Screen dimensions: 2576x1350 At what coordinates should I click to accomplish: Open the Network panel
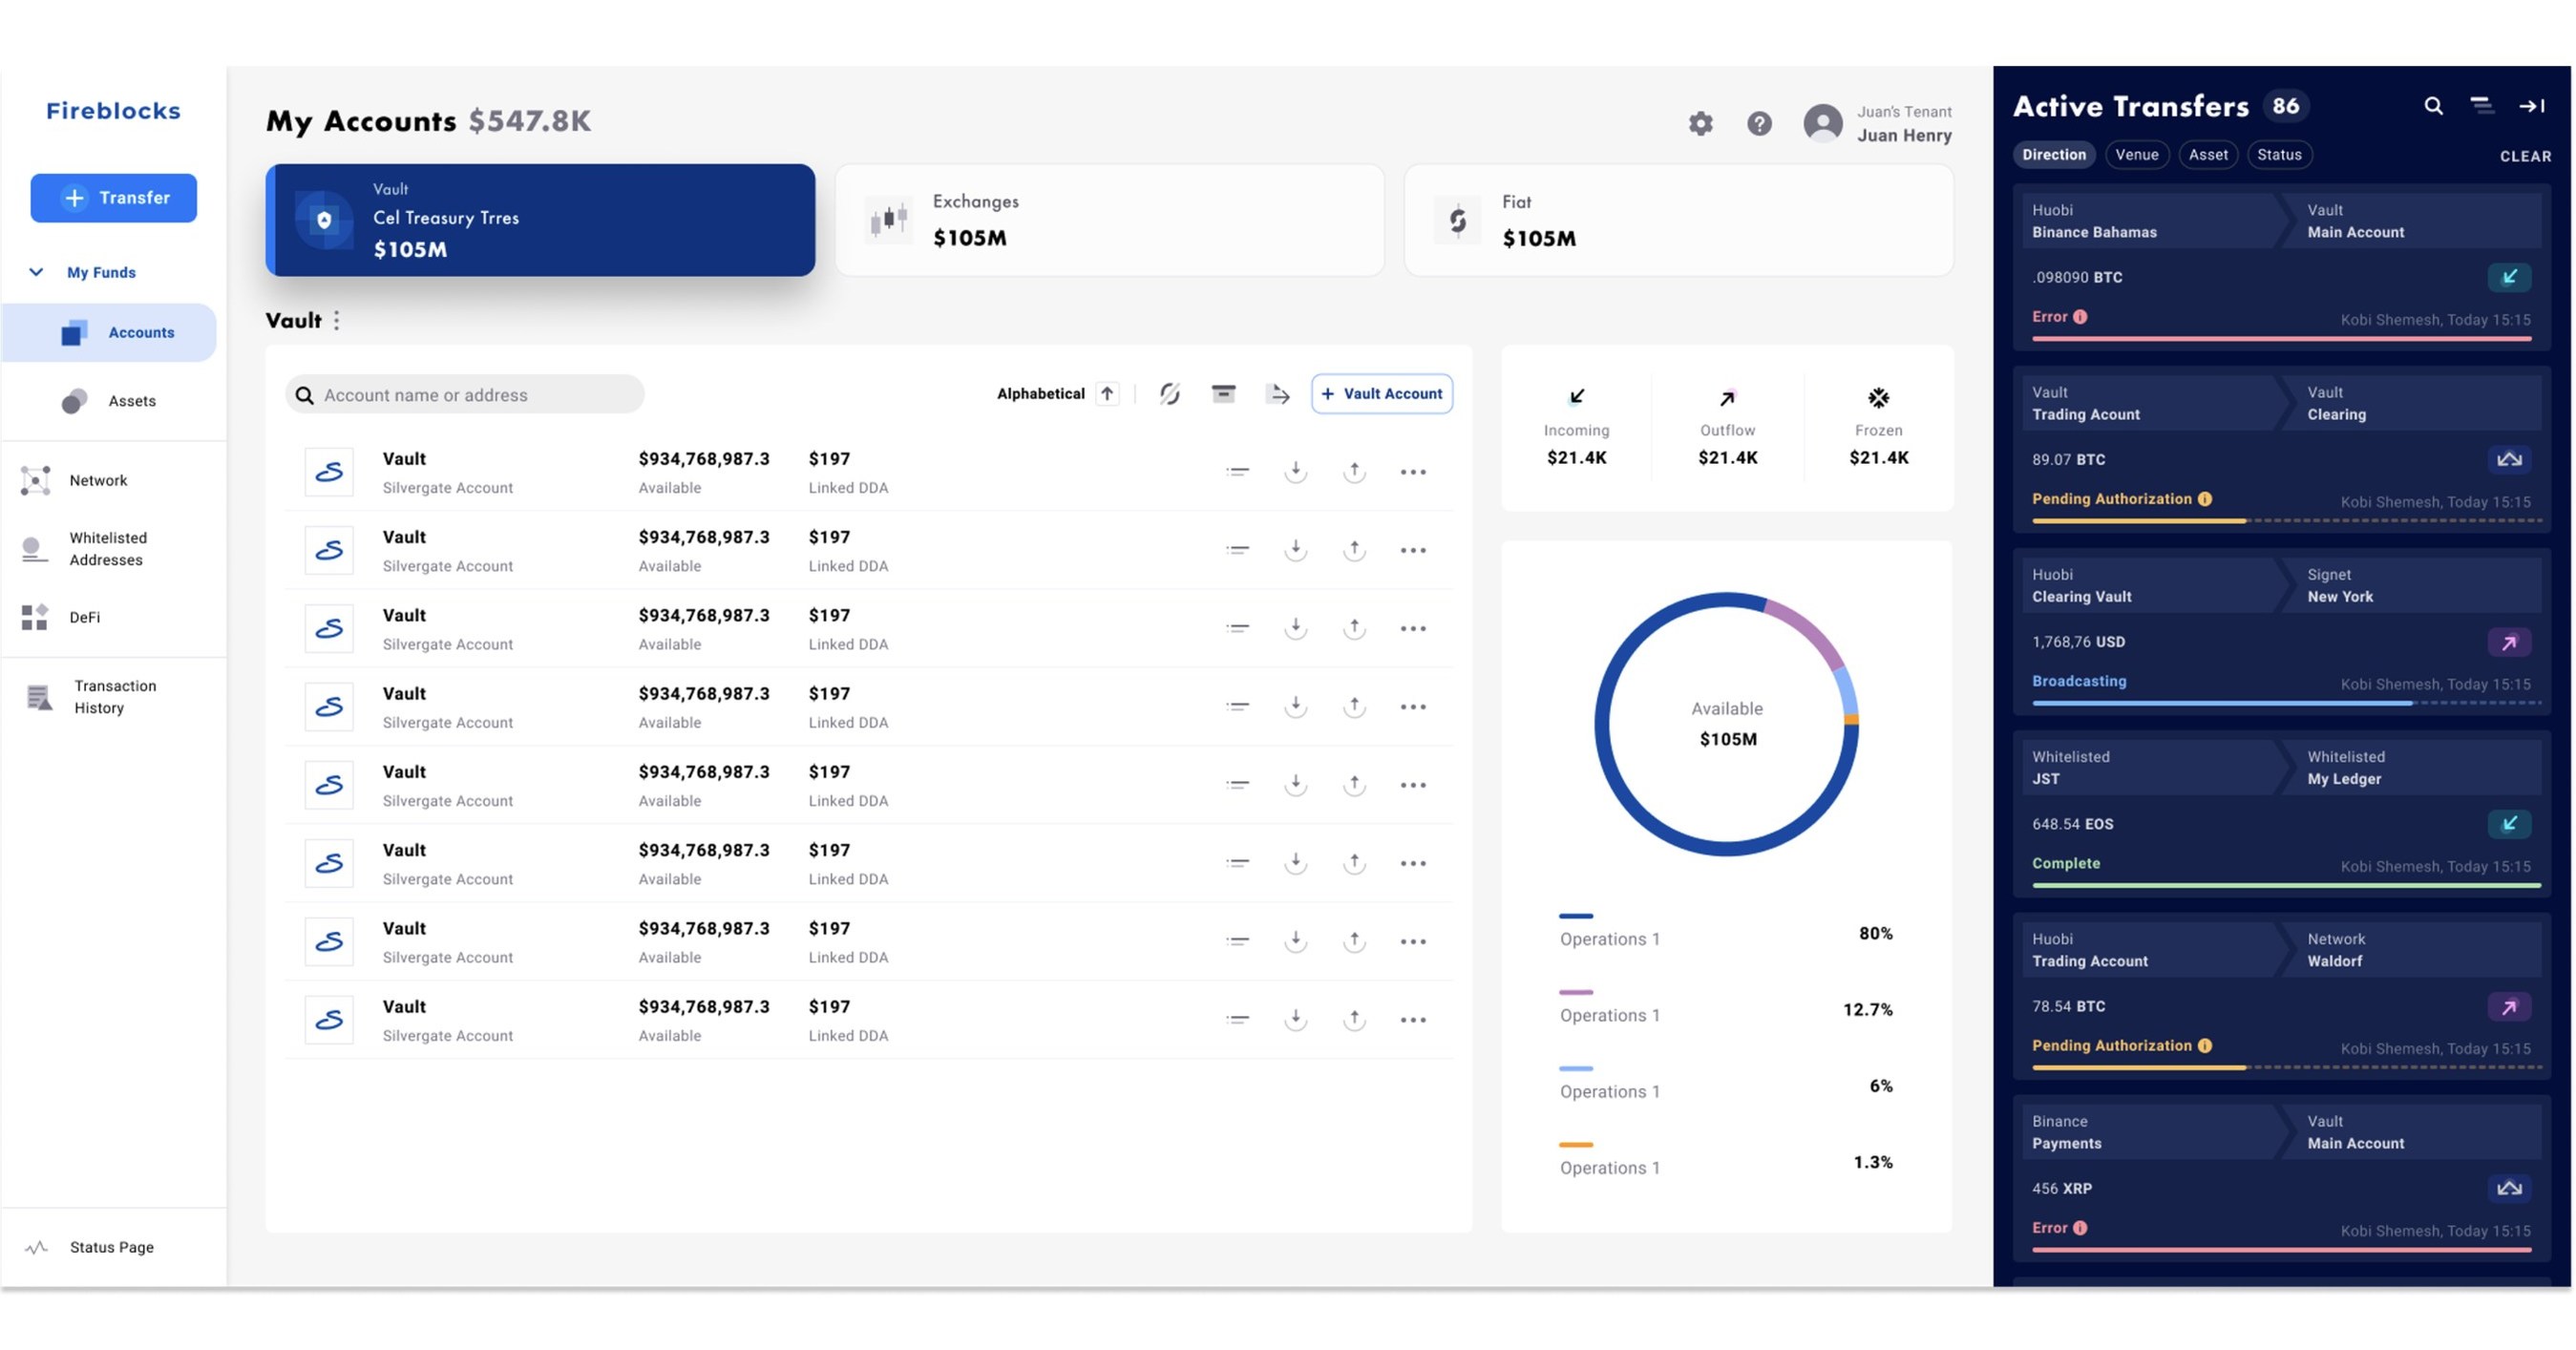pyautogui.click(x=98, y=480)
